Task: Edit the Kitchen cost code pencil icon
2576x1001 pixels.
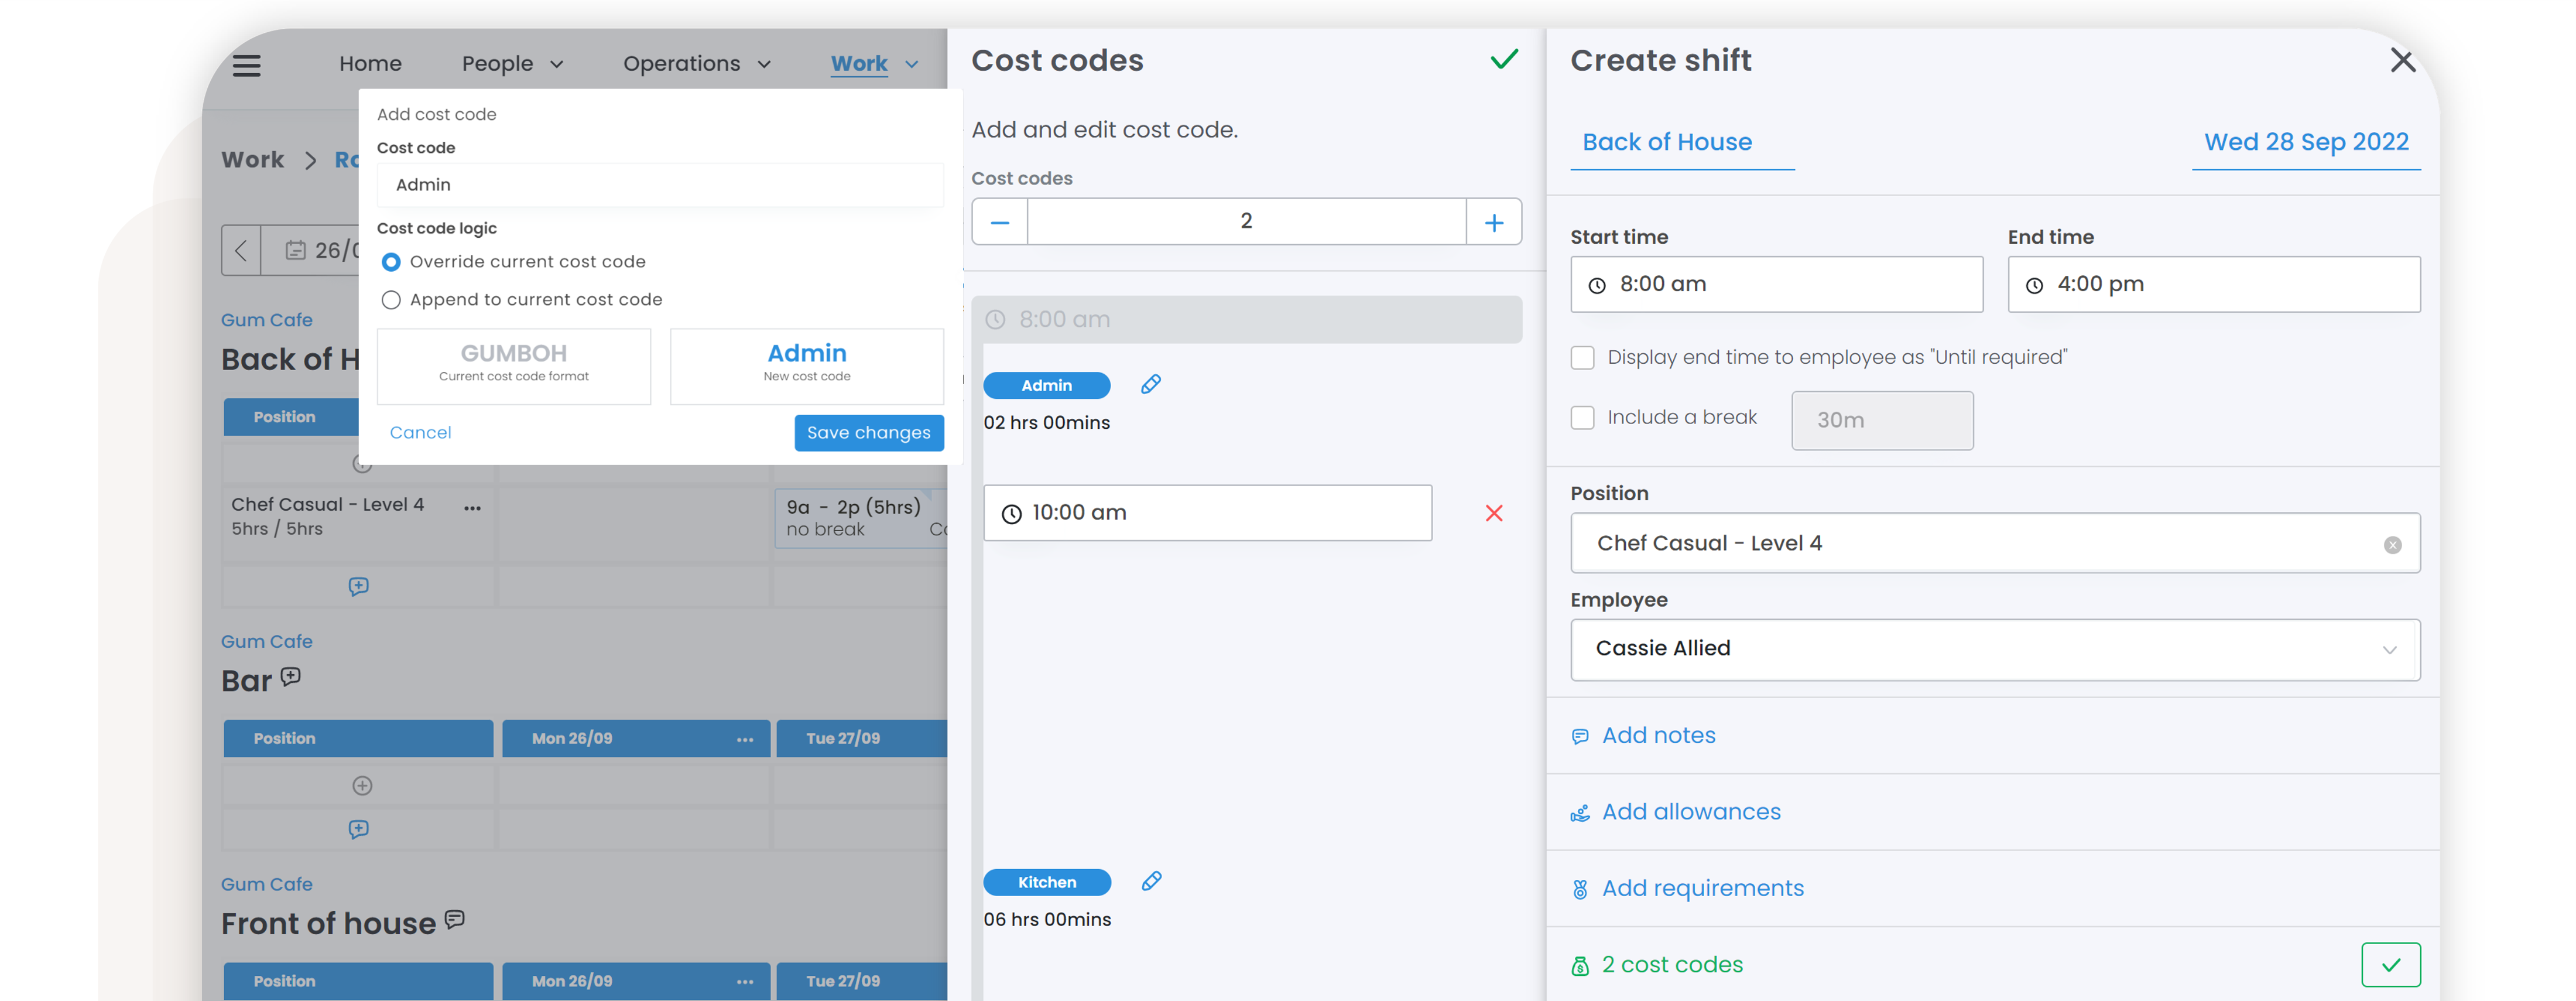Action: [1151, 881]
